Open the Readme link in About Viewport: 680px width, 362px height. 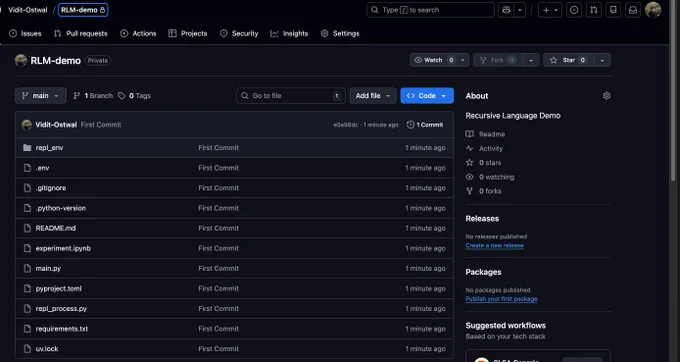coord(485,134)
